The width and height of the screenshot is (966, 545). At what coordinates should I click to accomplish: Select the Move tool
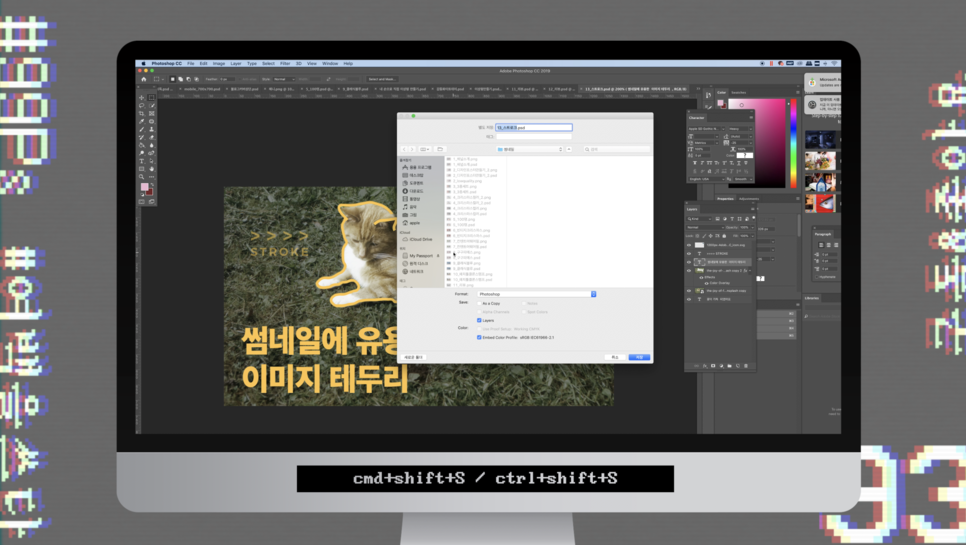pos(142,97)
